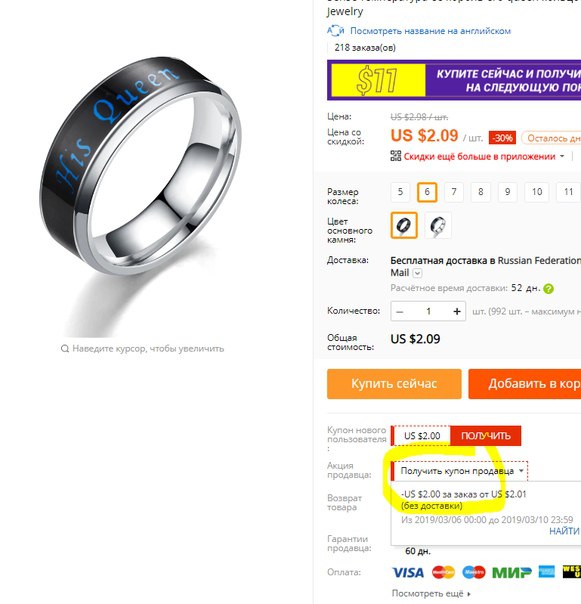Click the red 'ПОЛУЧИТЬ' coupon button
The image size is (581, 604).
[x=485, y=436]
